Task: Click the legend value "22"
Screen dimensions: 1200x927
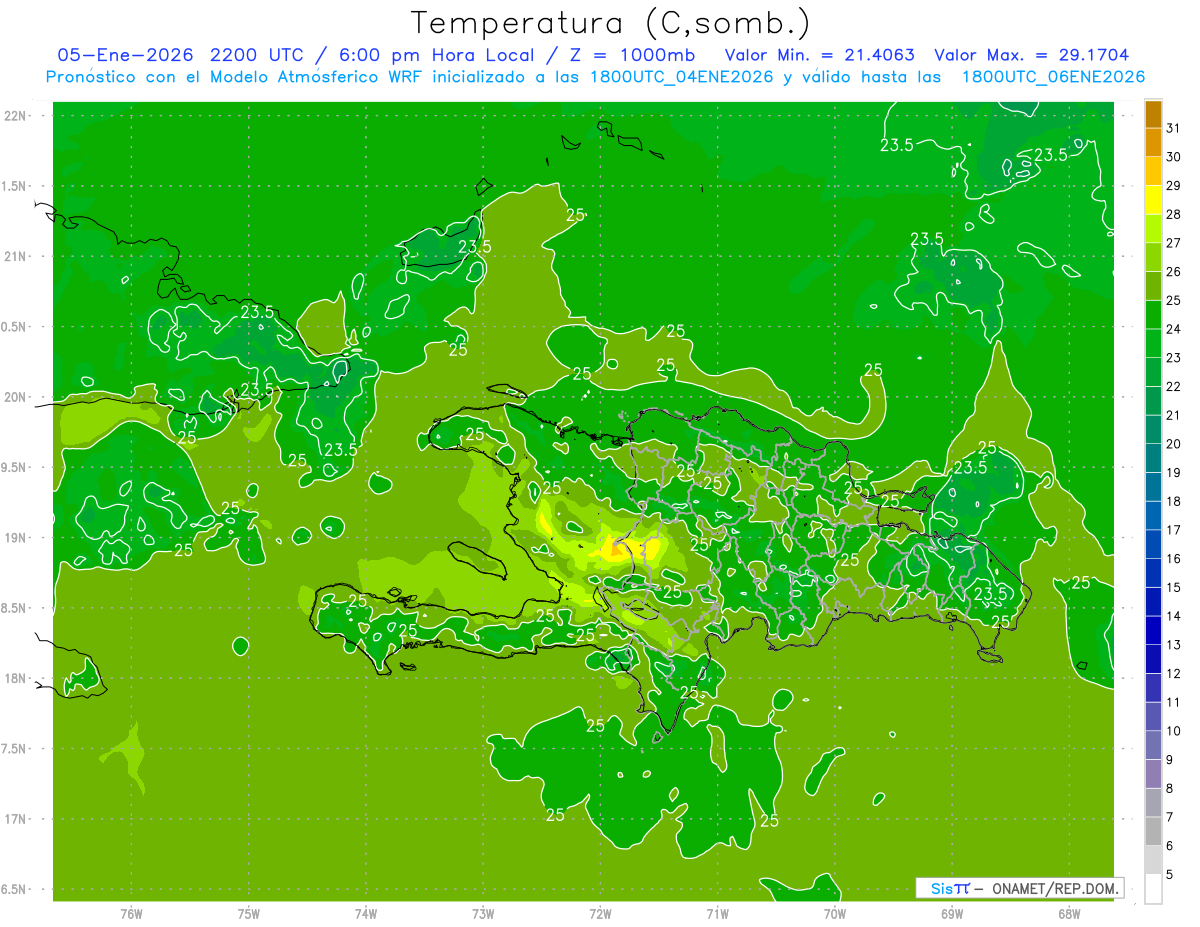Action: coord(1174,386)
